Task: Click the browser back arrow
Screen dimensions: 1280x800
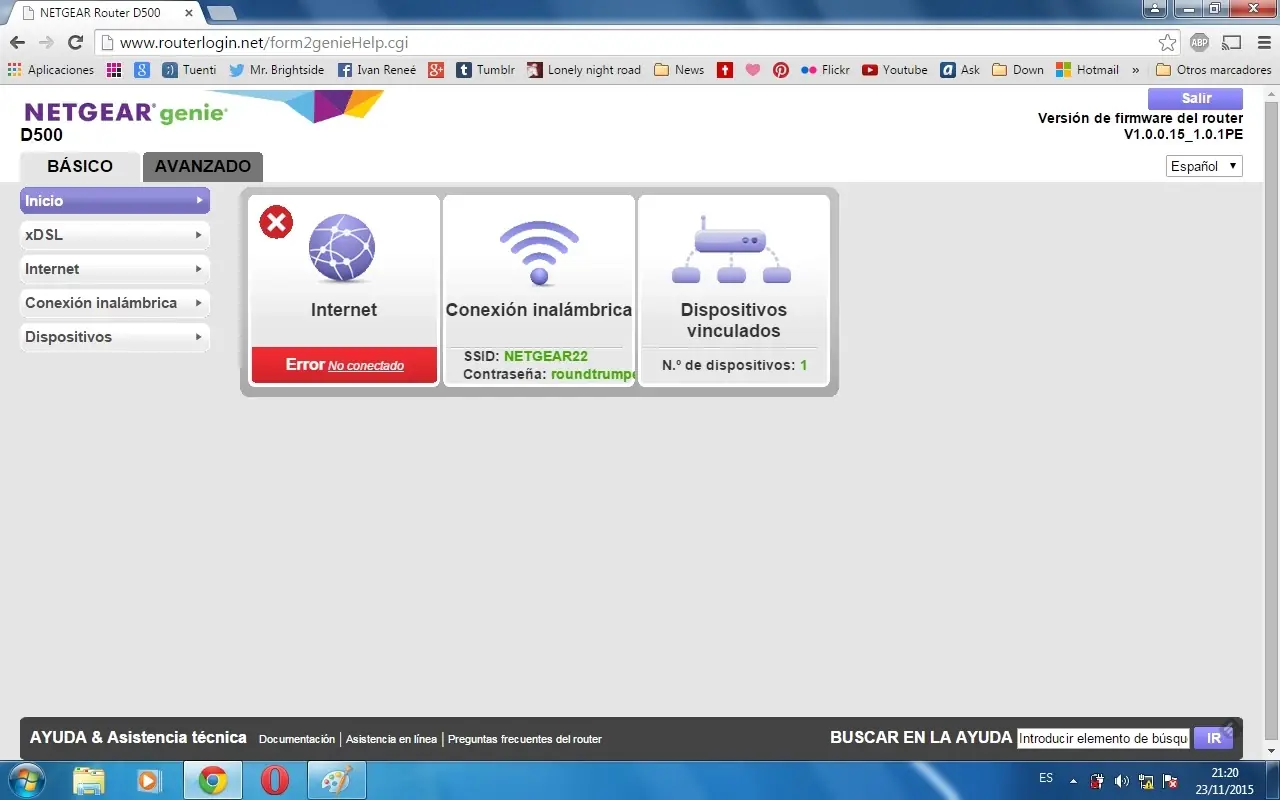Action: click(x=16, y=43)
